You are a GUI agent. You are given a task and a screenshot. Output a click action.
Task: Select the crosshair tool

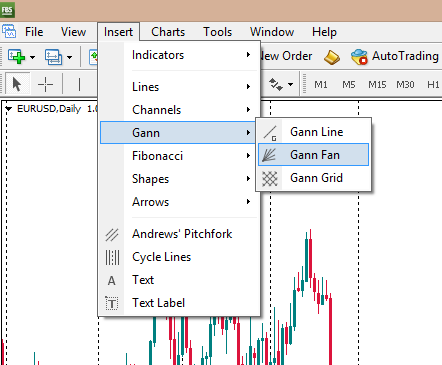pos(45,84)
